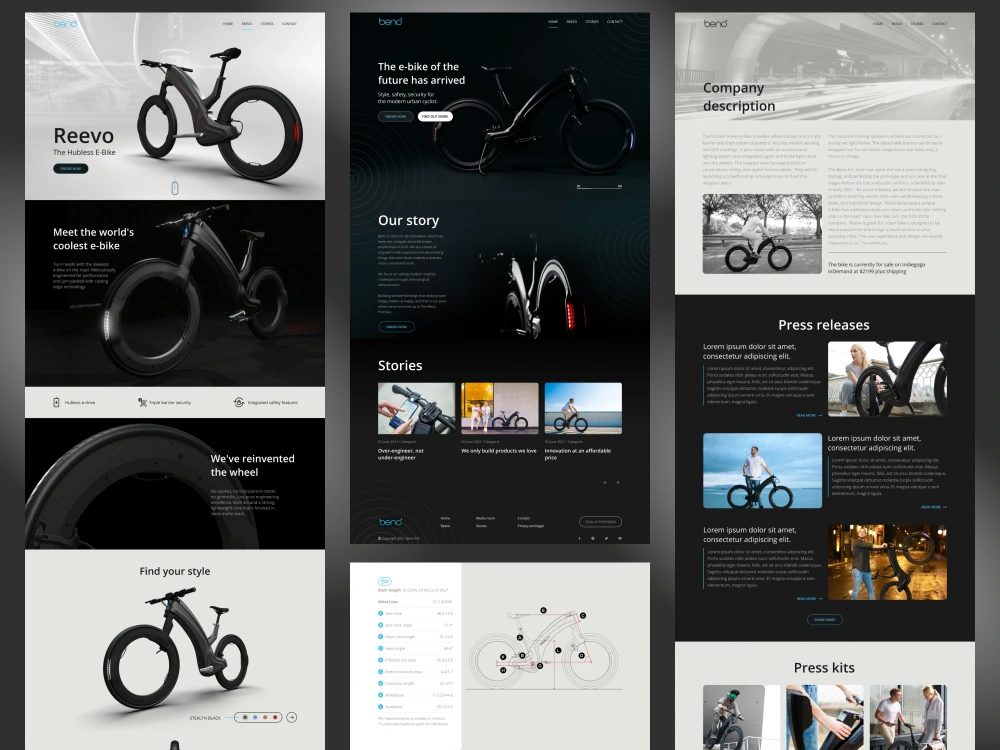Click the Order Now button
This screenshot has height=750, width=1000.
(396, 117)
